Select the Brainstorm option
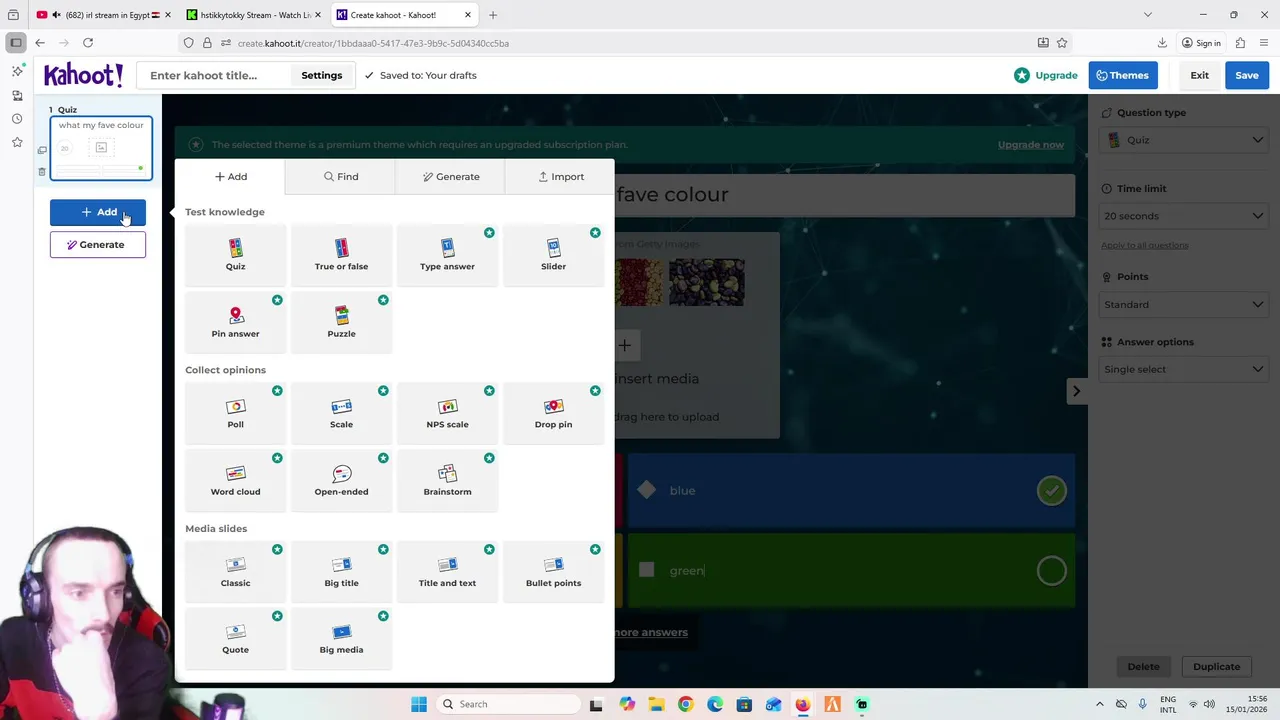The height and width of the screenshot is (720, 1280). [447, 480]
